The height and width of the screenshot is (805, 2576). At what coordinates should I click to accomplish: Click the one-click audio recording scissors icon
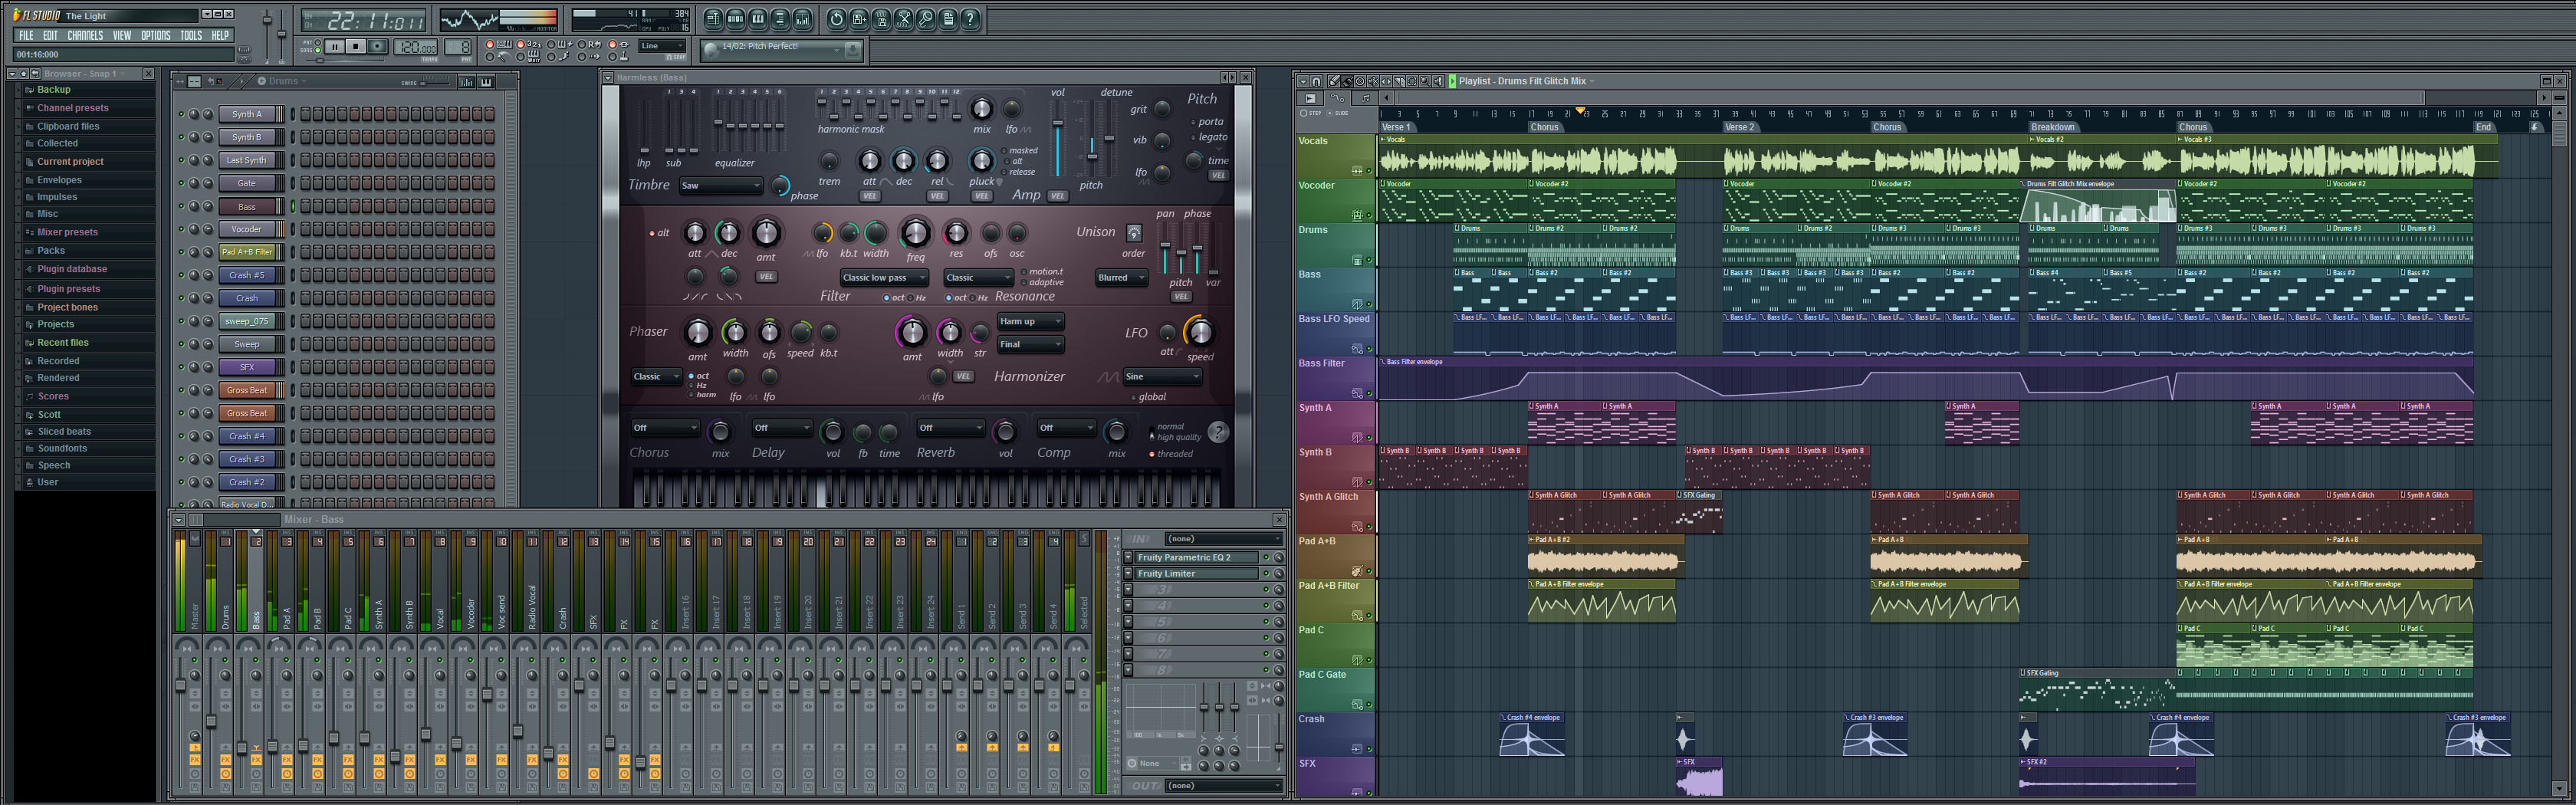903,19
